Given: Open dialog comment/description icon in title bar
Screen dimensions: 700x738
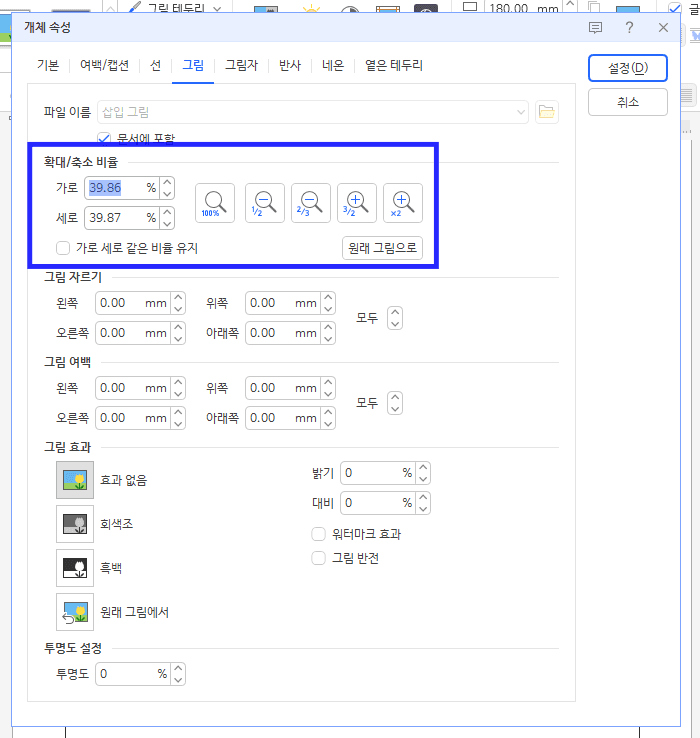Looking at the screenshot, I should (x=595, y=28).
